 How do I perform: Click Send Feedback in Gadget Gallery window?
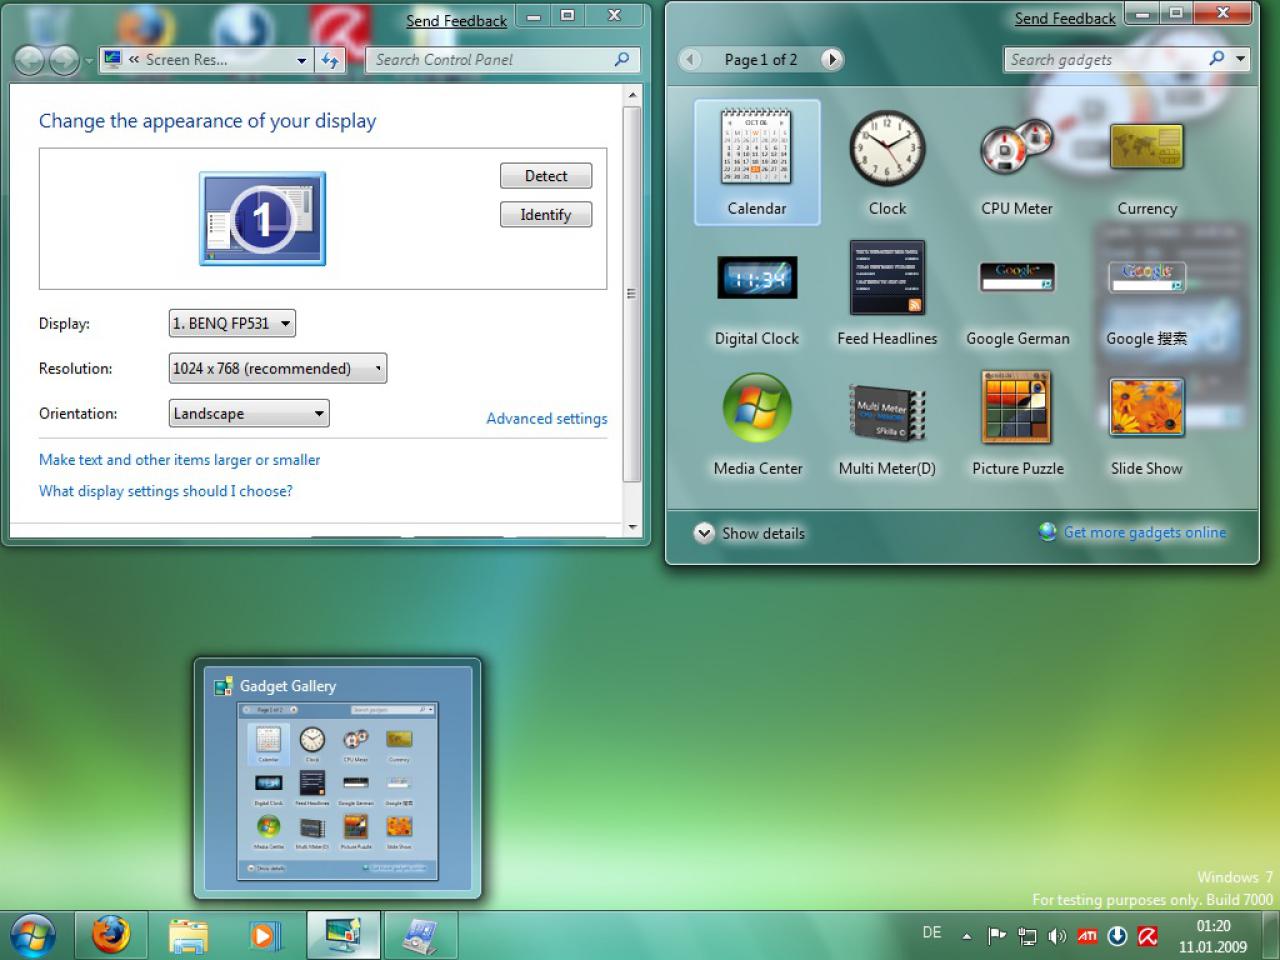pyautogui.click(x=1065, y=18)
